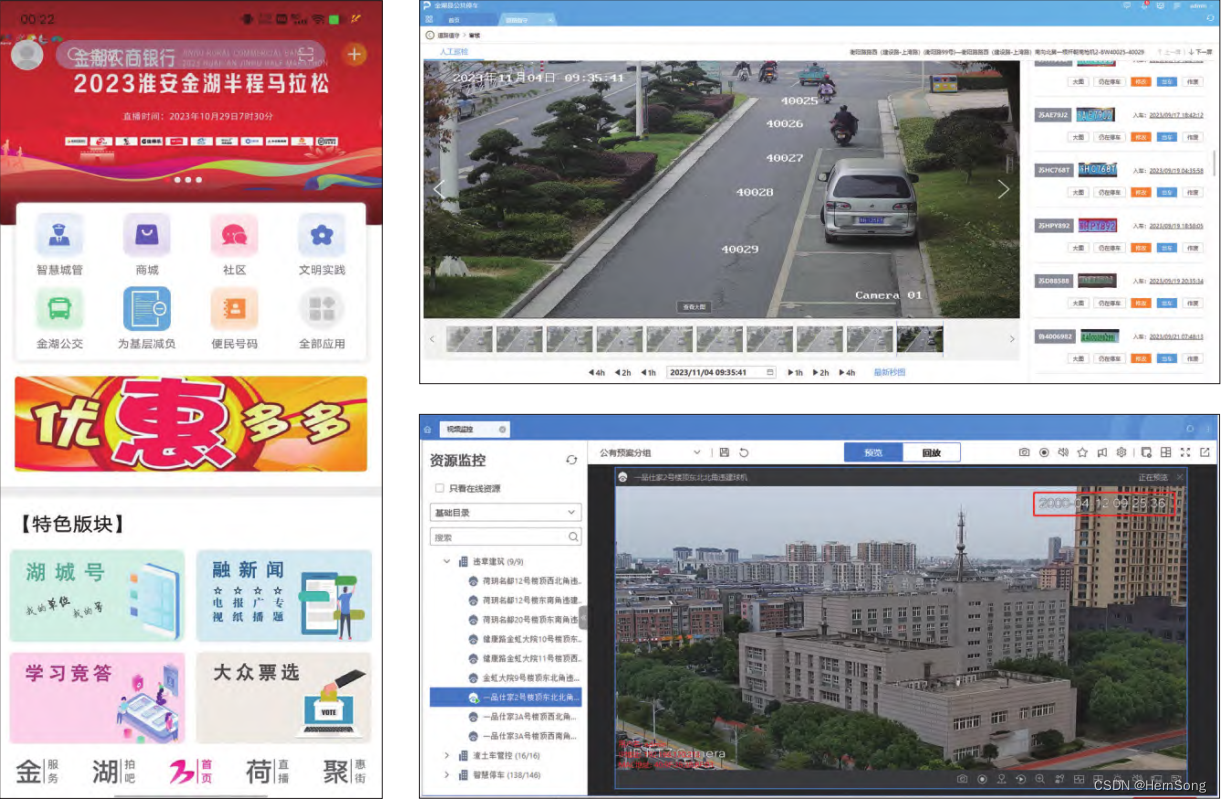This screenshot has height=803, width=1222.
Task: Tap the orange plus icon in the mobile app header
Action: tap(355, 54)
